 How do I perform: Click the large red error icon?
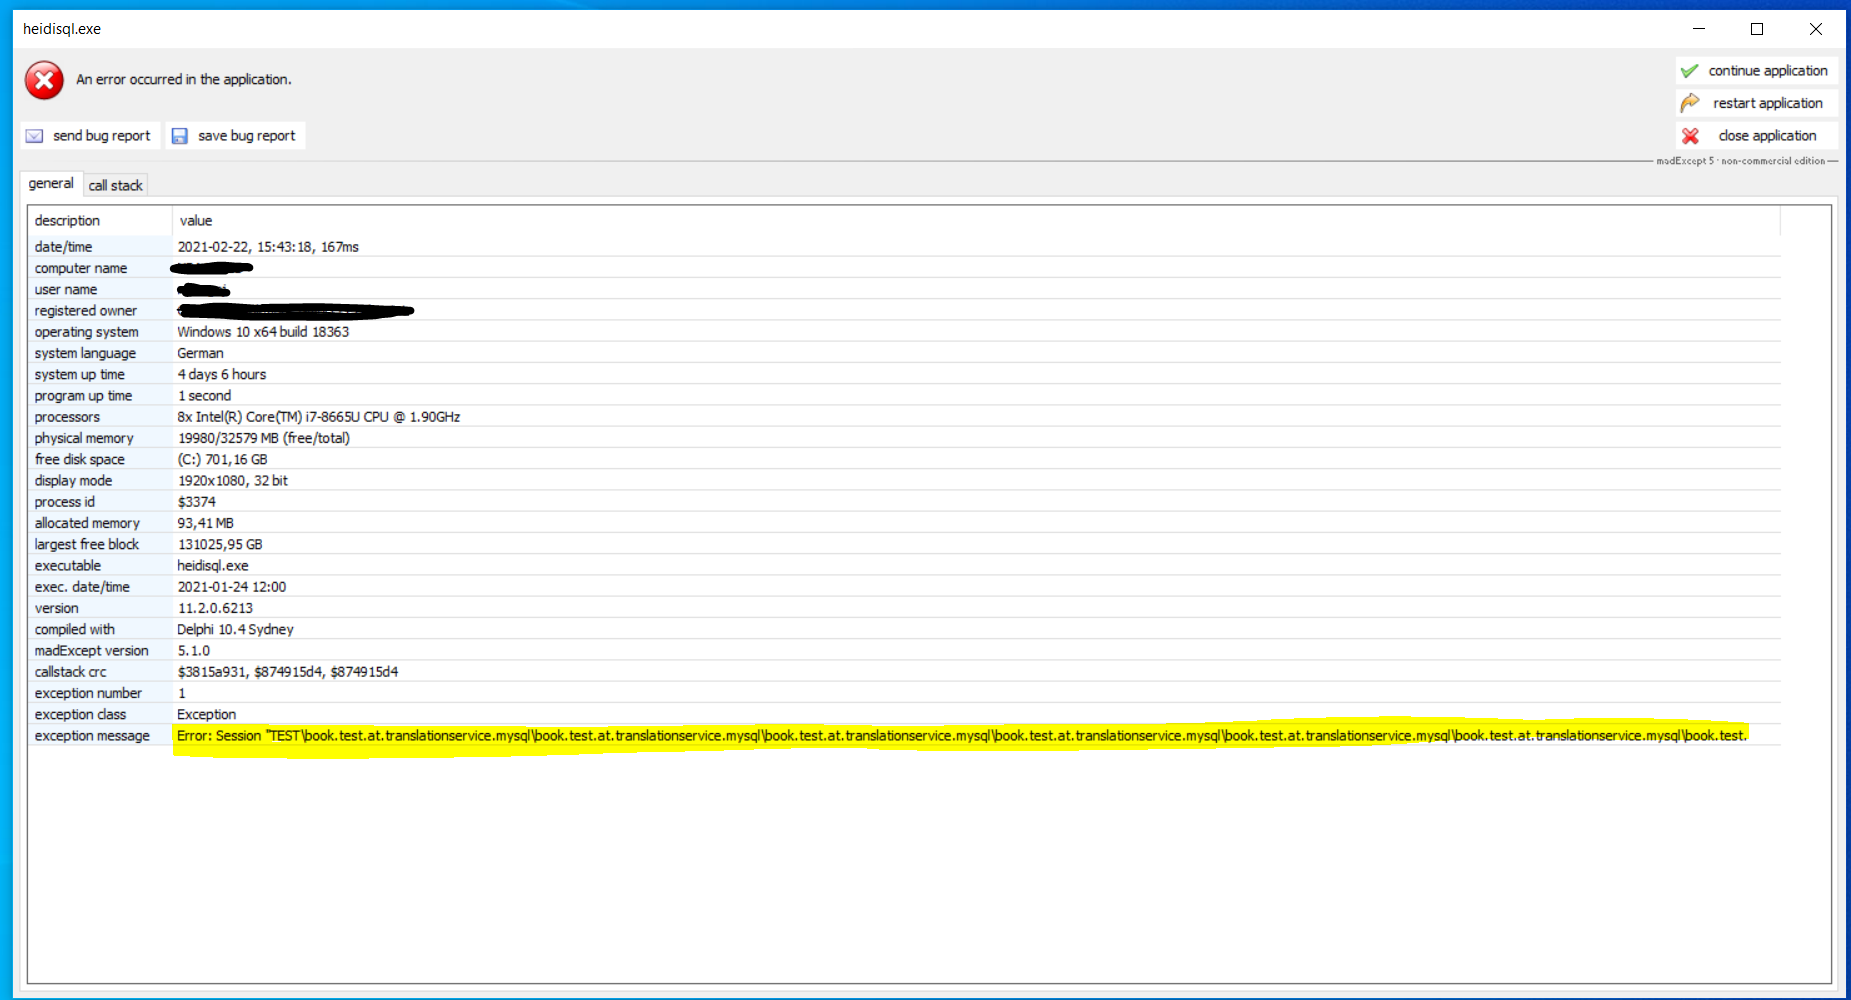tap(43, 80)
